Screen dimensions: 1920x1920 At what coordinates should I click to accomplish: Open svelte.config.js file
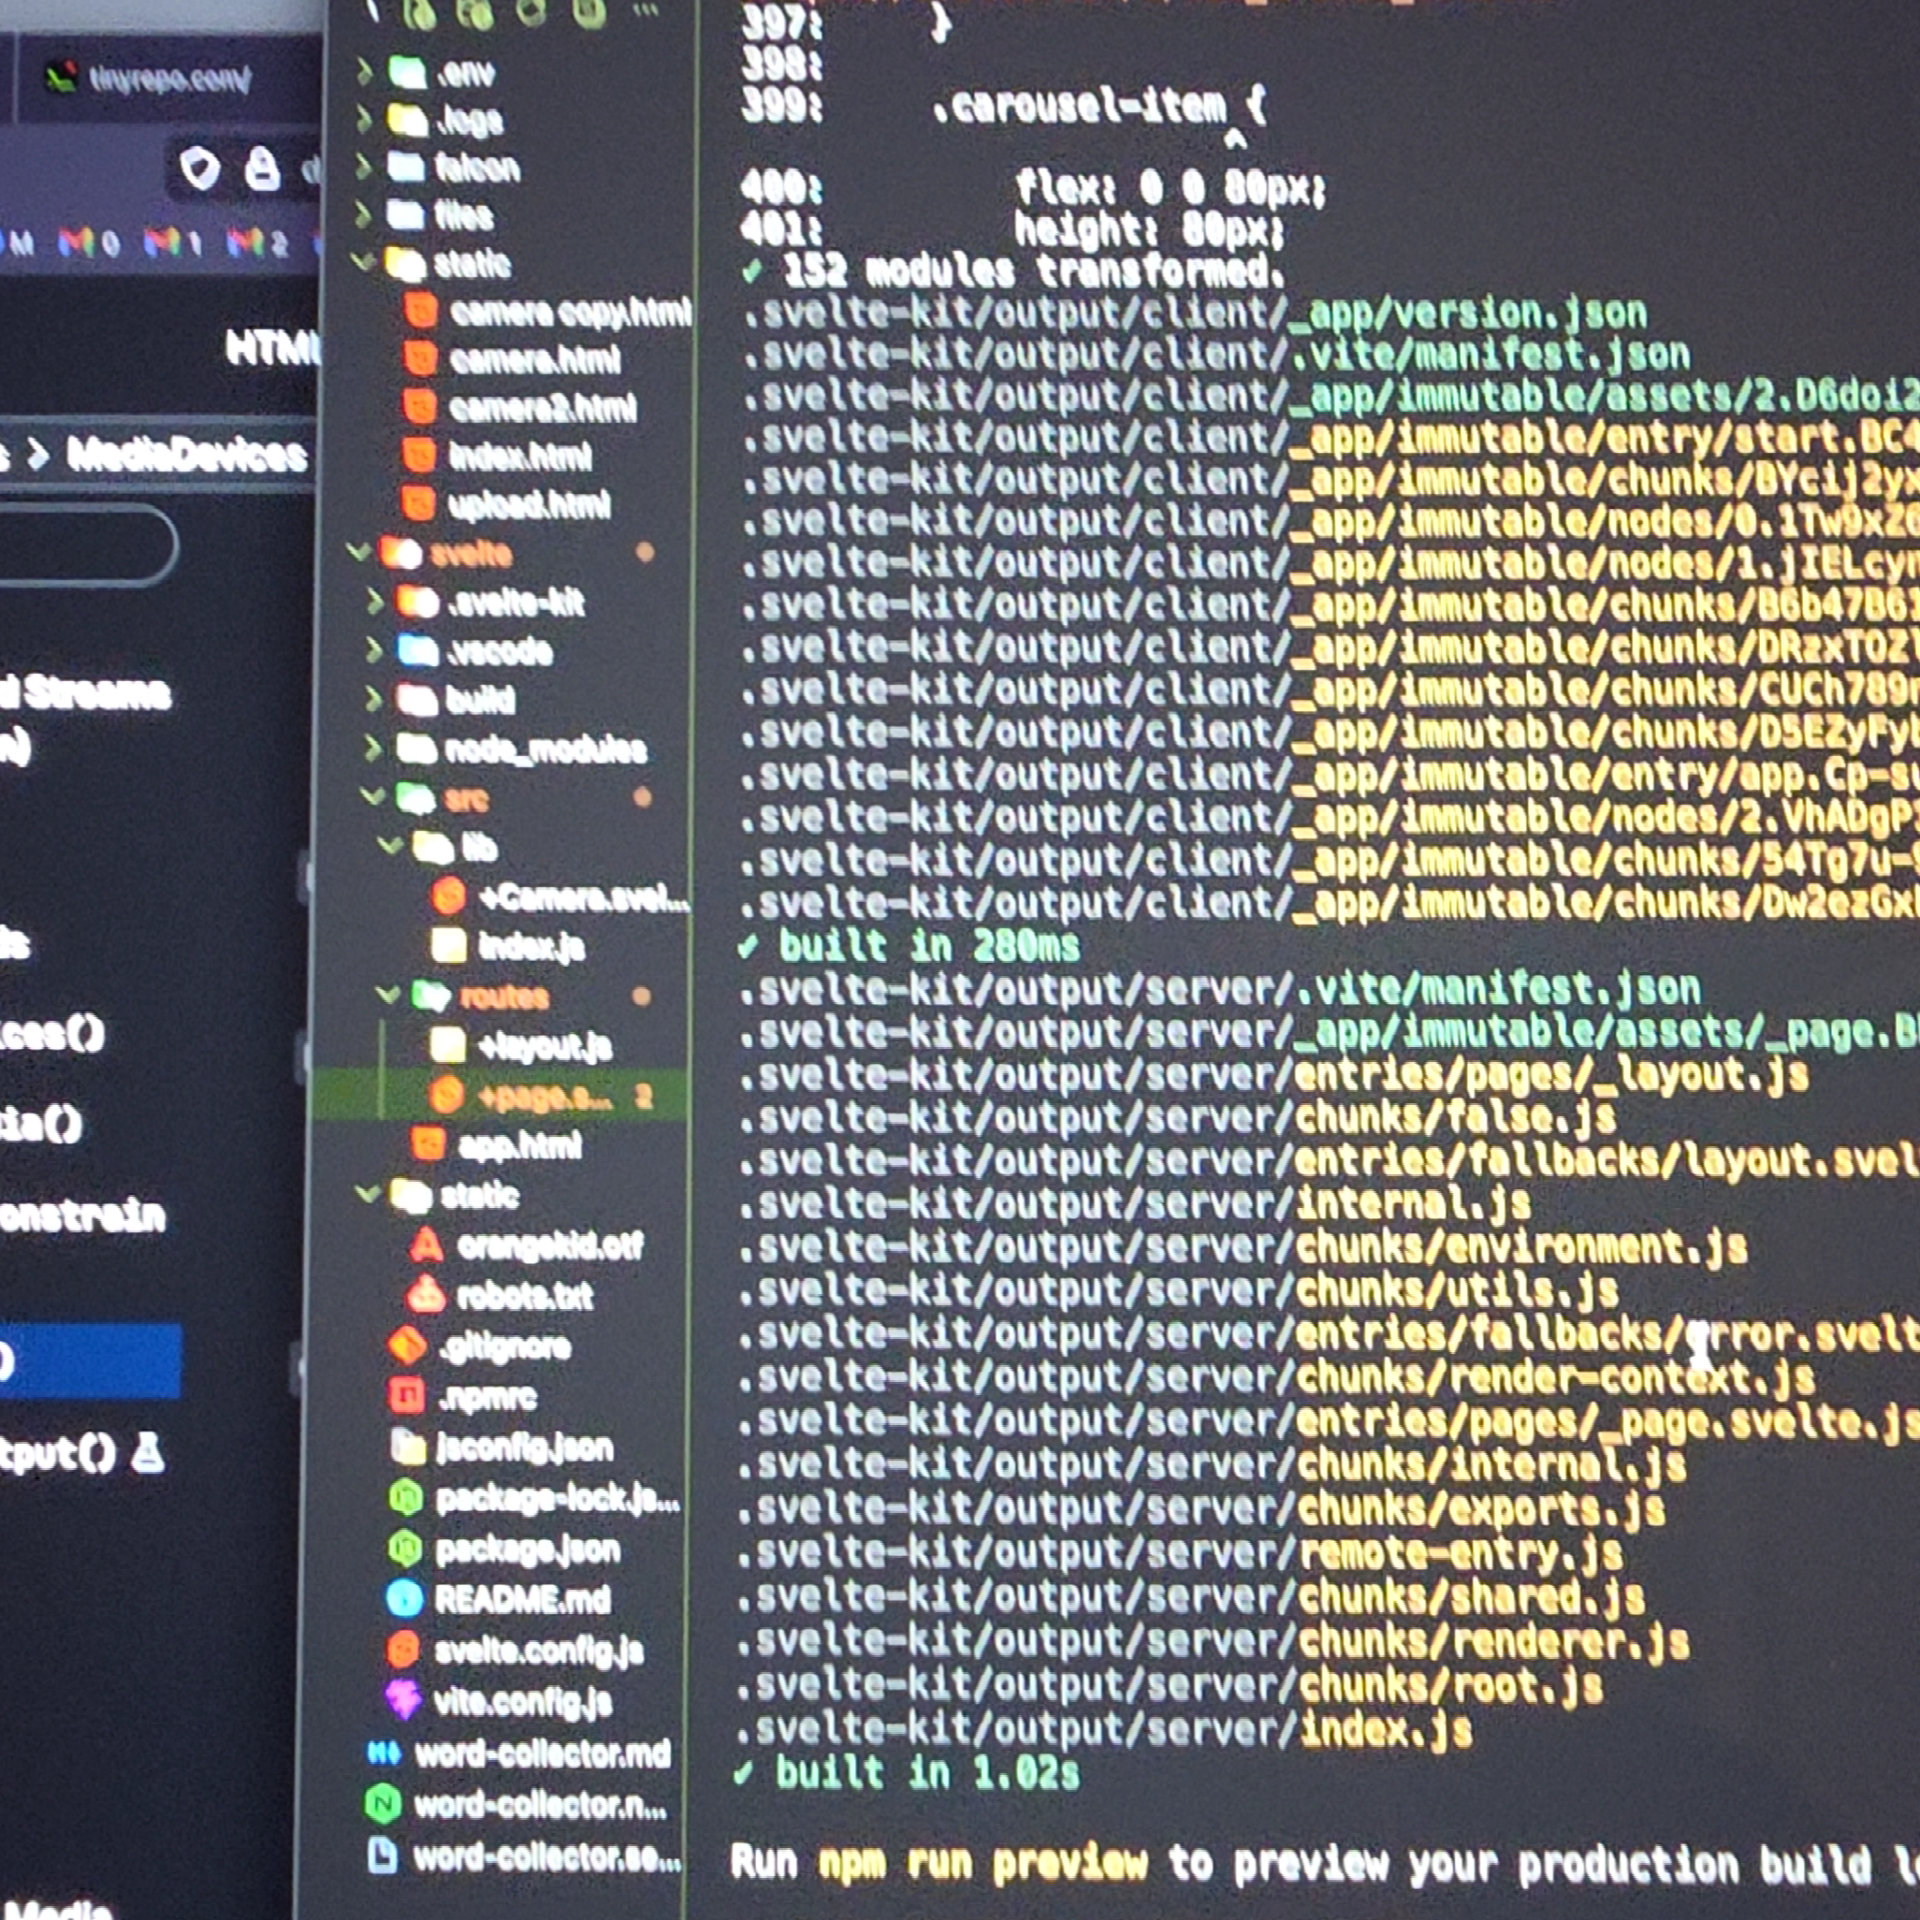[x=538, y=1651]
